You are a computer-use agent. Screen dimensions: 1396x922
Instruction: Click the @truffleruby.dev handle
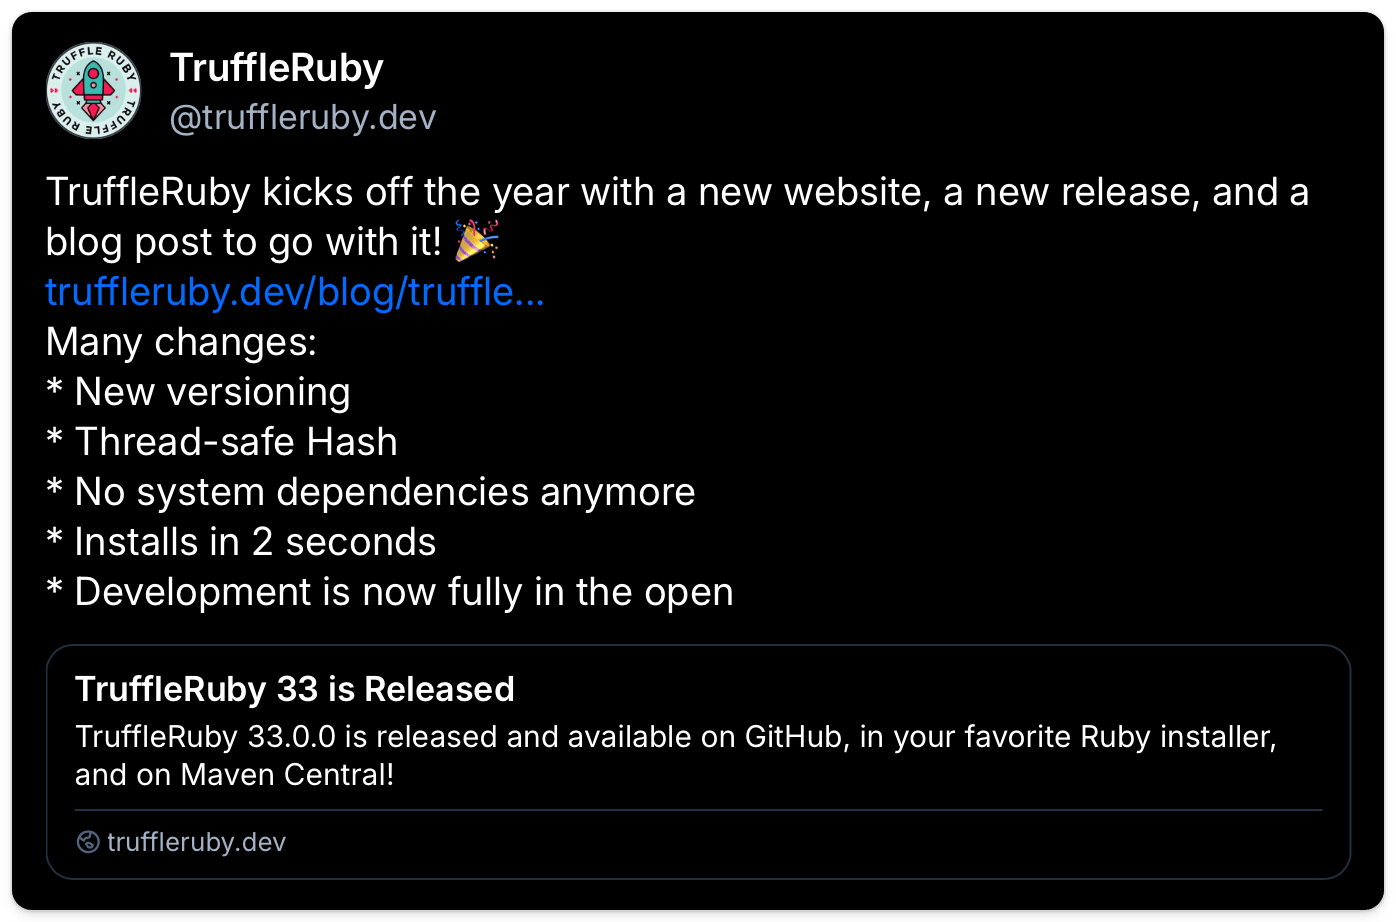pos(303,118)
